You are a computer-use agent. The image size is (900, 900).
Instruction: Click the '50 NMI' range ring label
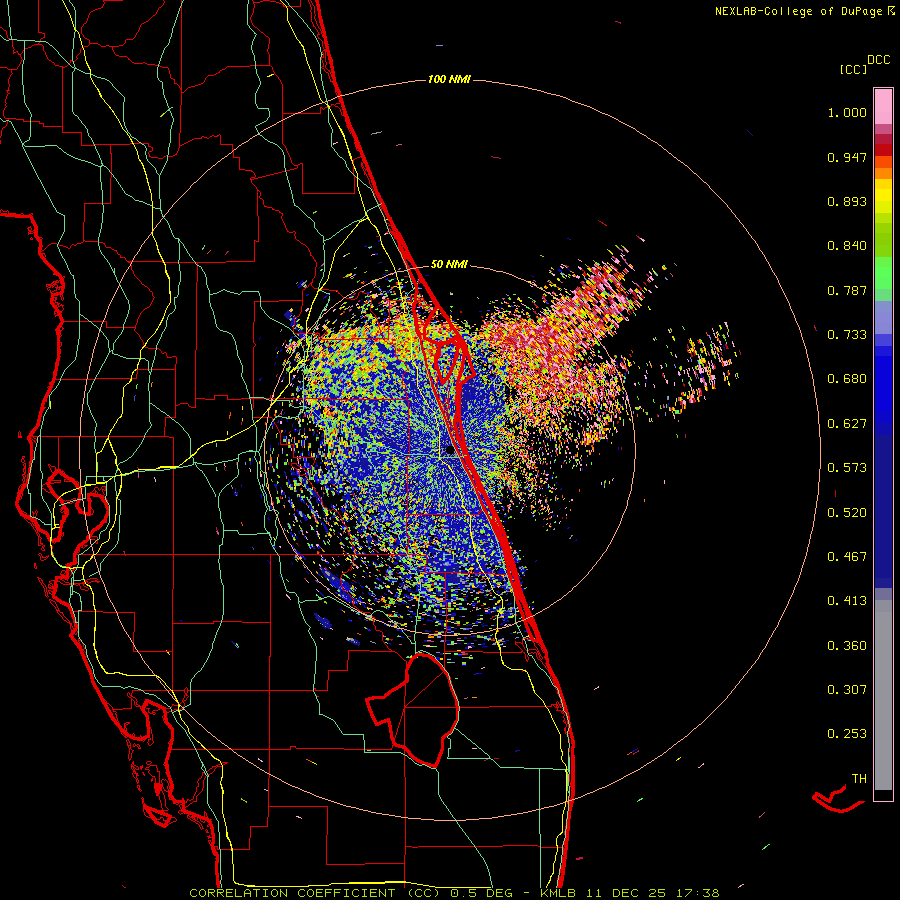pos(449,264)
